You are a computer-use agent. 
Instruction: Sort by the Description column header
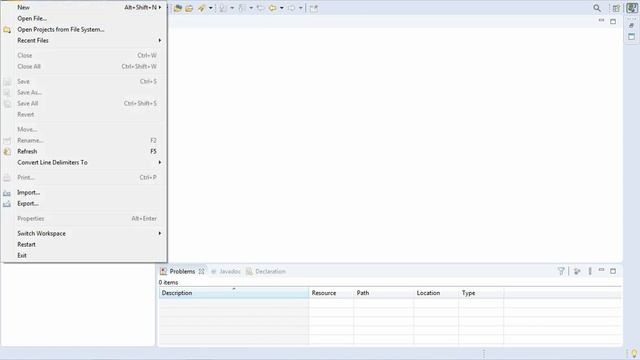(234, 293)
